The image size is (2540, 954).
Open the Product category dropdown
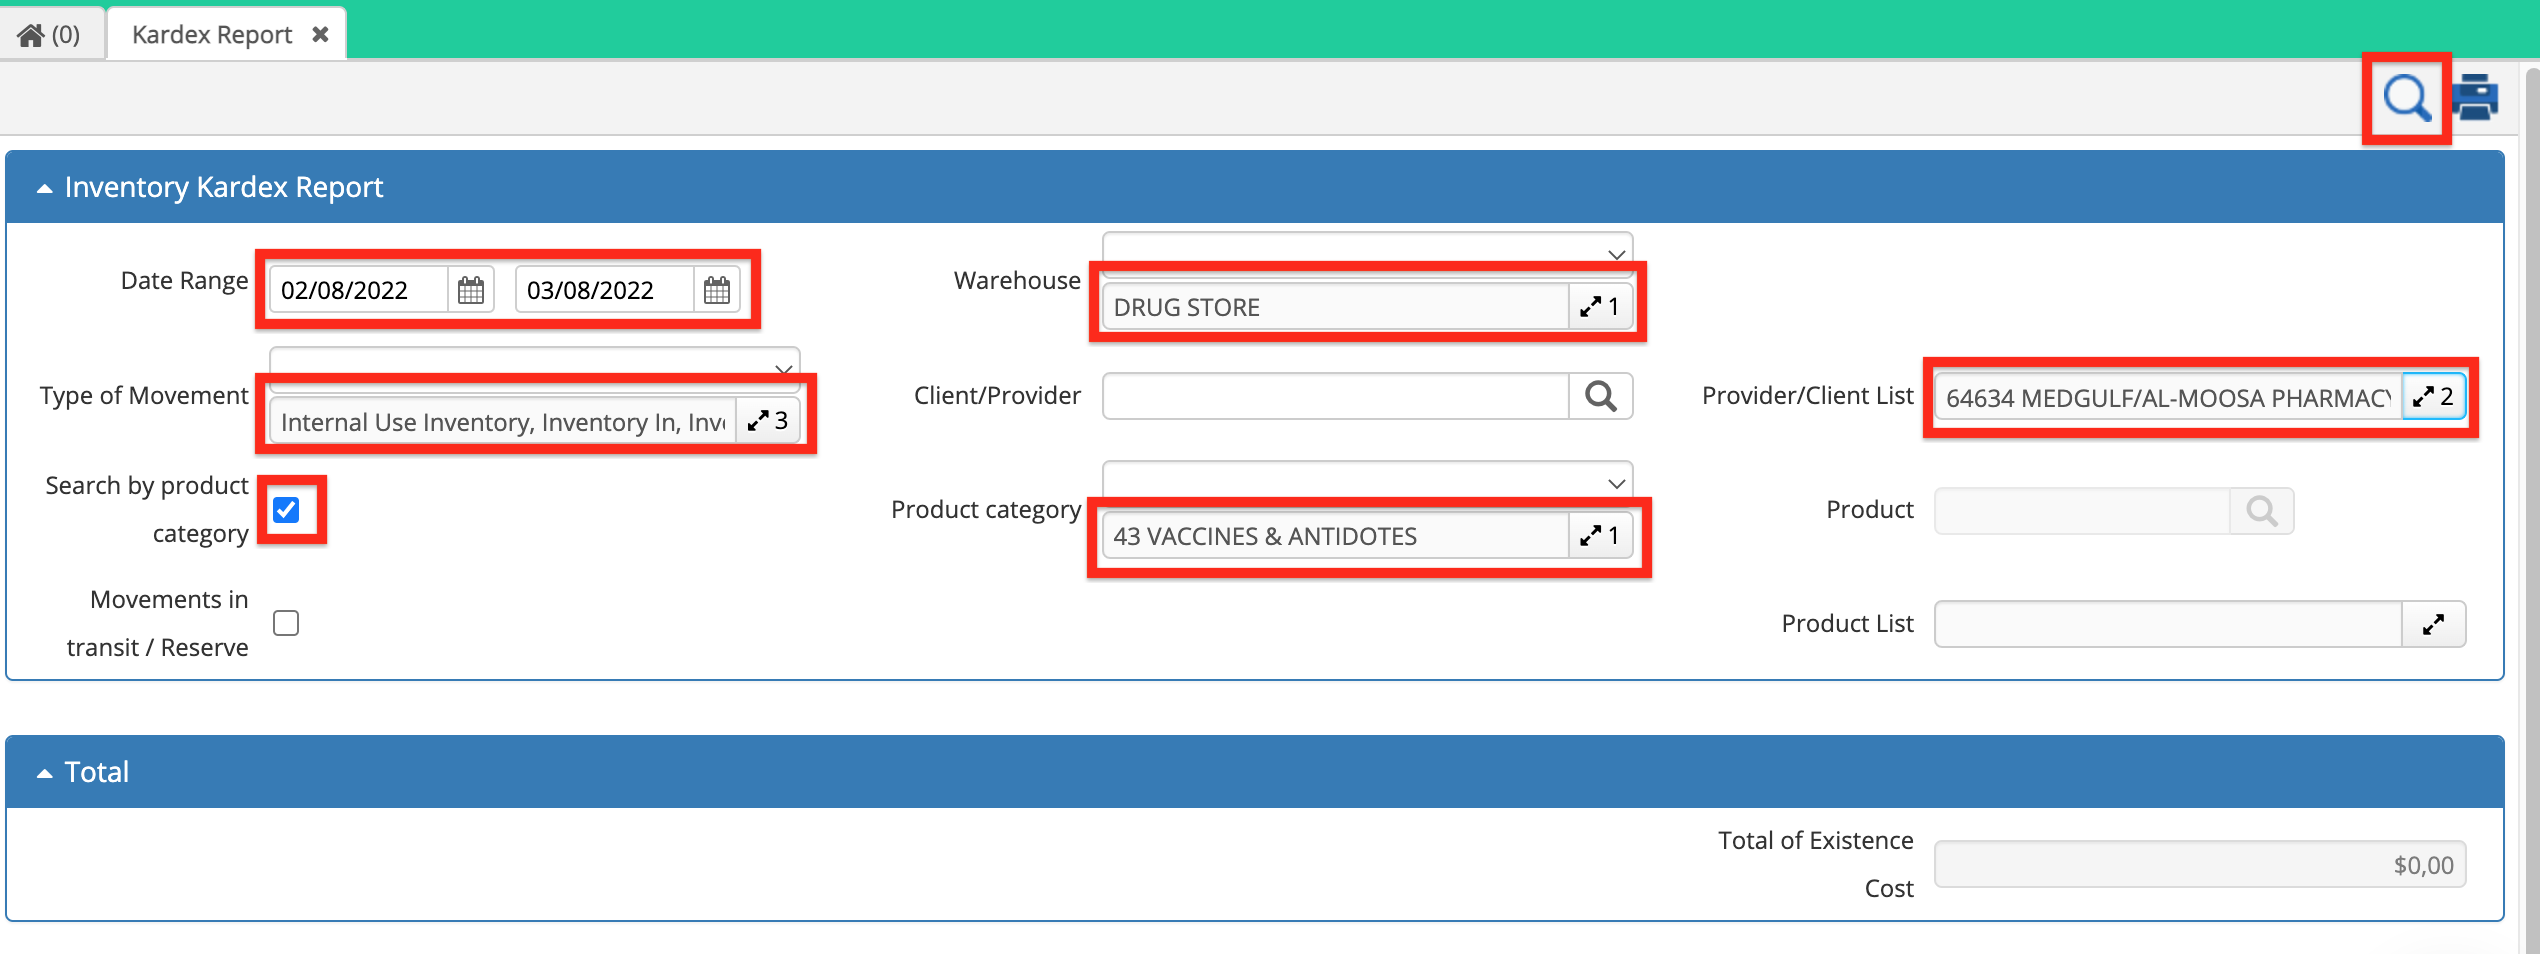[x=1614, y=482]
